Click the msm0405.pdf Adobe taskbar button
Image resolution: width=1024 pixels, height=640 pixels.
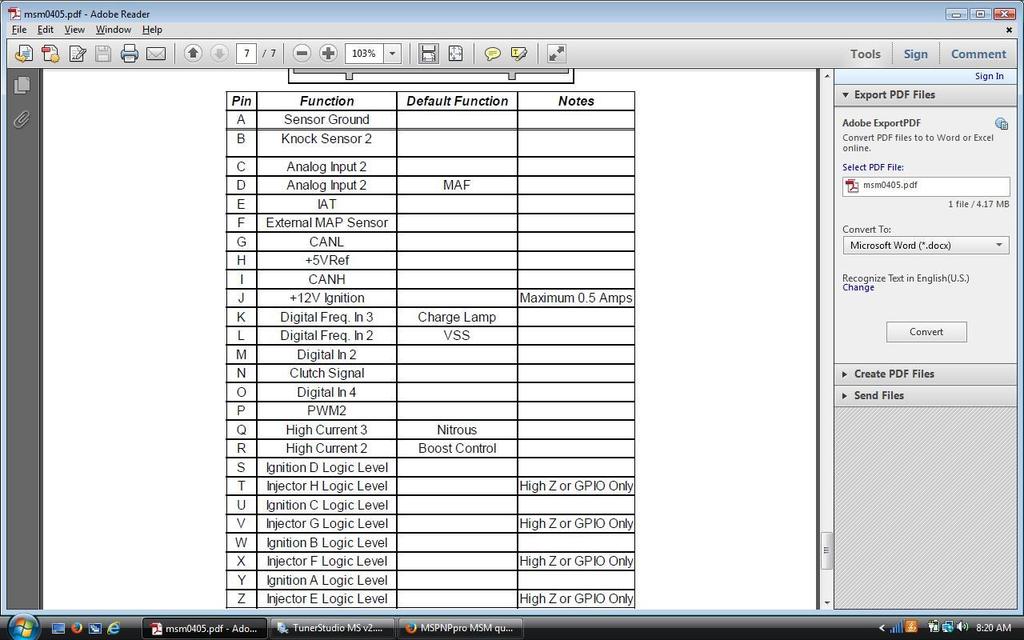[204, 628]
